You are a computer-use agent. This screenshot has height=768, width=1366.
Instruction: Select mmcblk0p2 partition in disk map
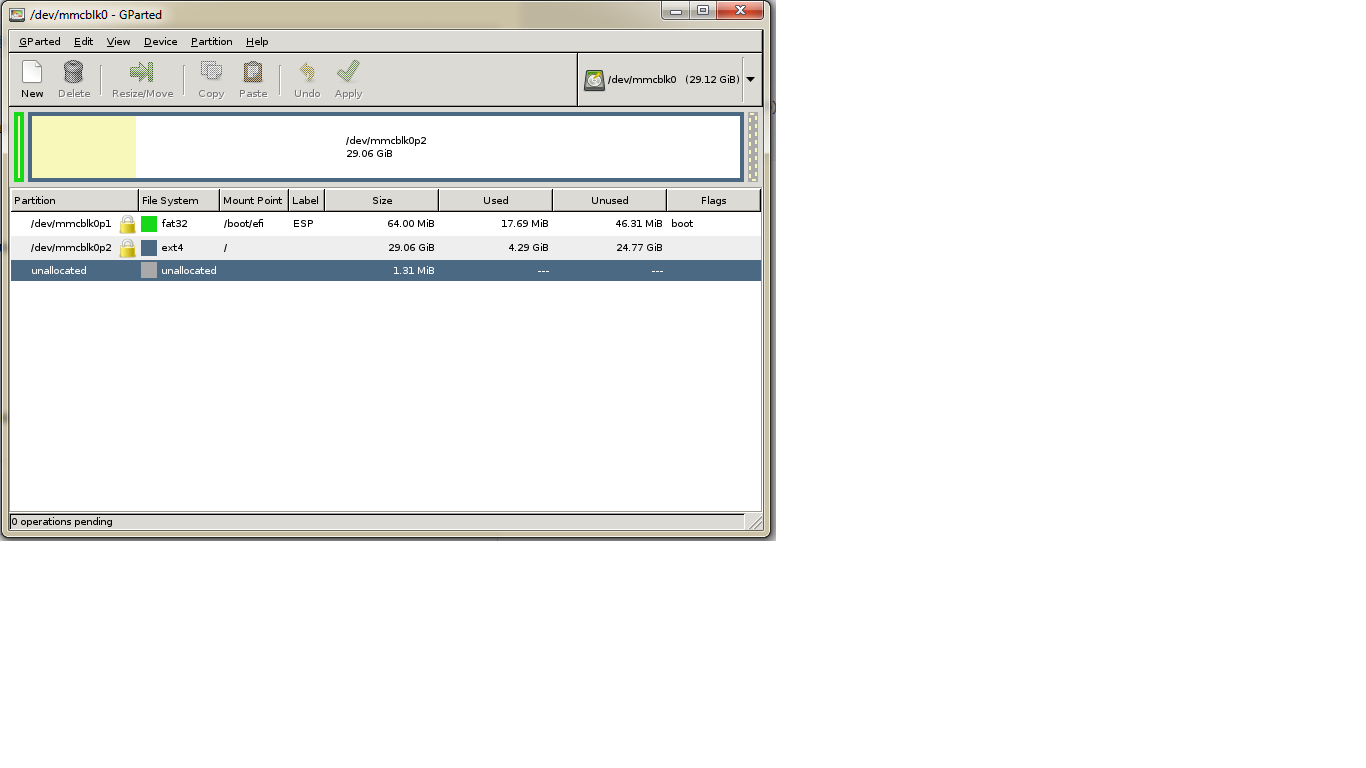click(x=386, y=147)
